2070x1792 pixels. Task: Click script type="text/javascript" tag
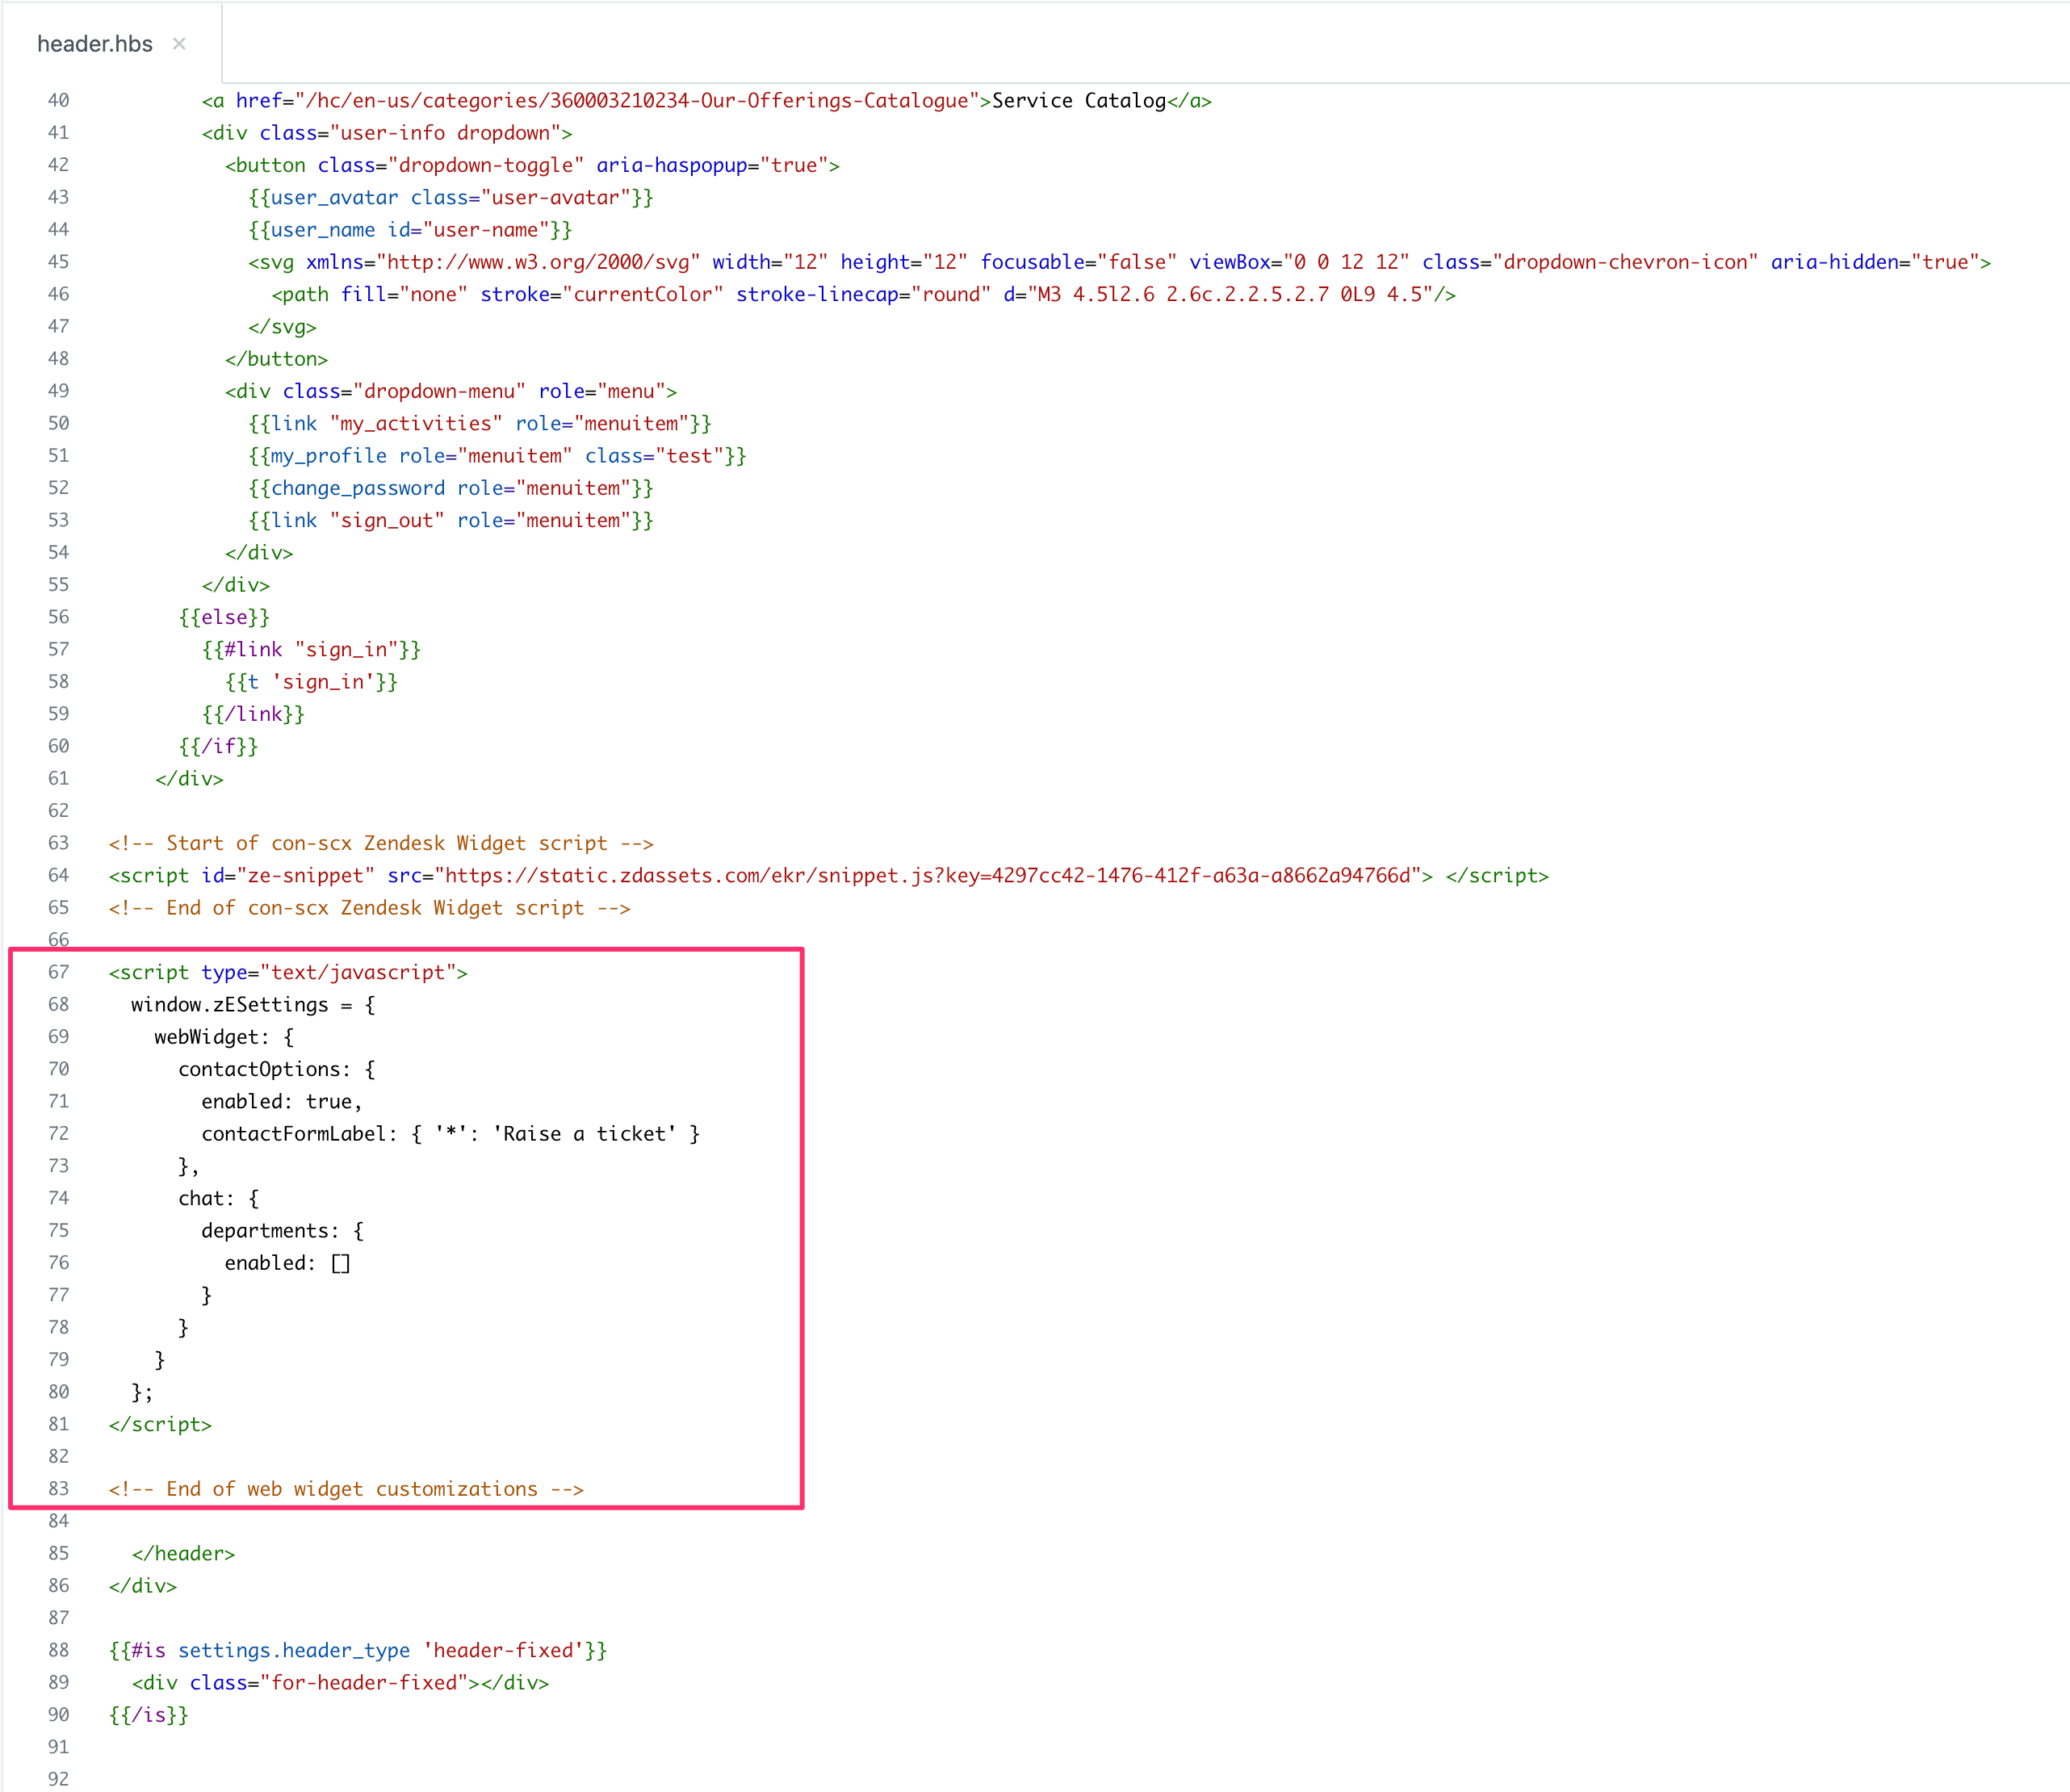288,972
